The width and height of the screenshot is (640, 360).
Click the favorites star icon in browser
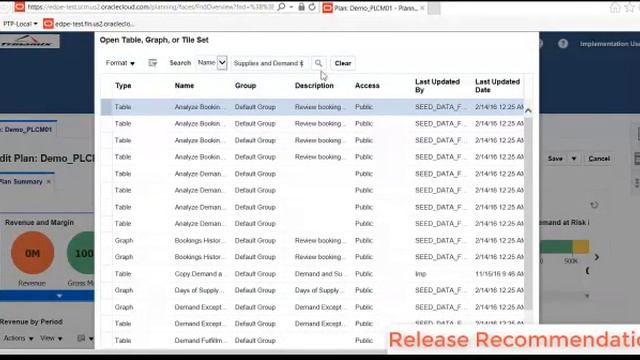tap(631, 7)
